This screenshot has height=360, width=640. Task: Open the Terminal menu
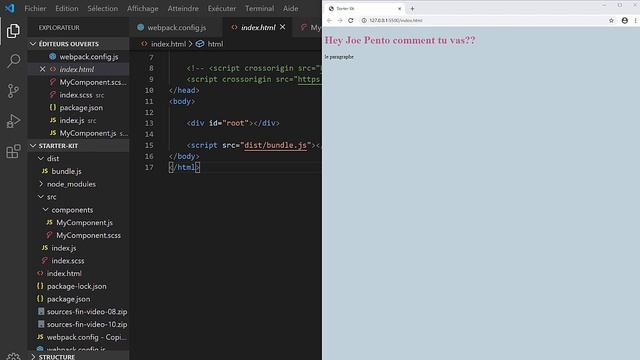pyautogui.click(x=259, y=8)
